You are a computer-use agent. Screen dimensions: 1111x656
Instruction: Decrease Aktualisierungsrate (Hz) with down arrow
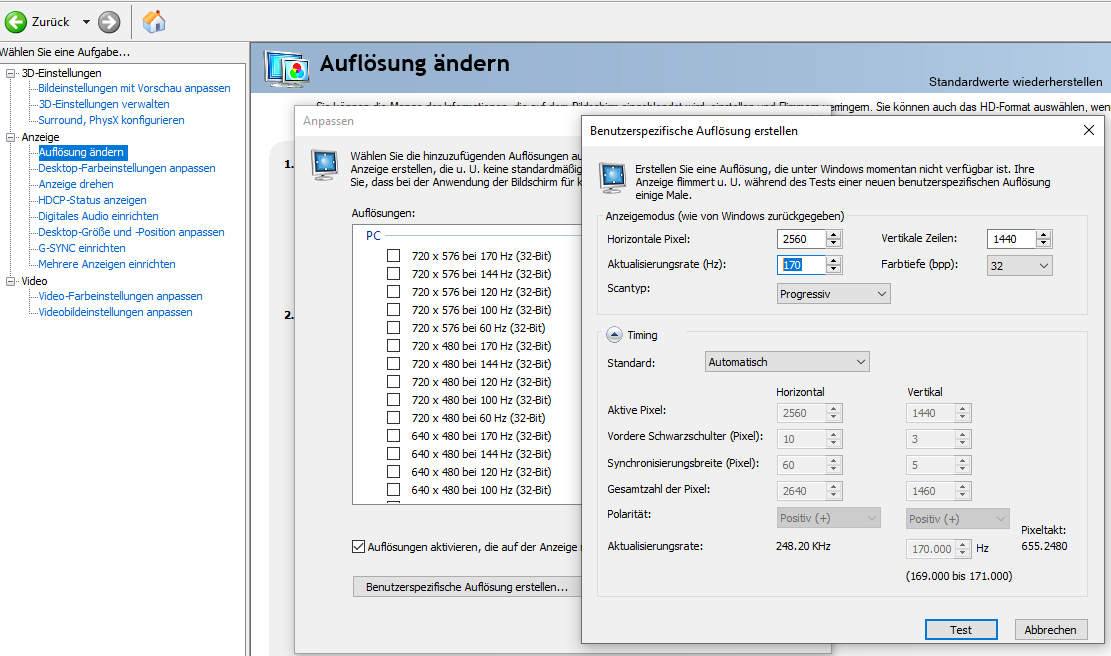(834, 269)
